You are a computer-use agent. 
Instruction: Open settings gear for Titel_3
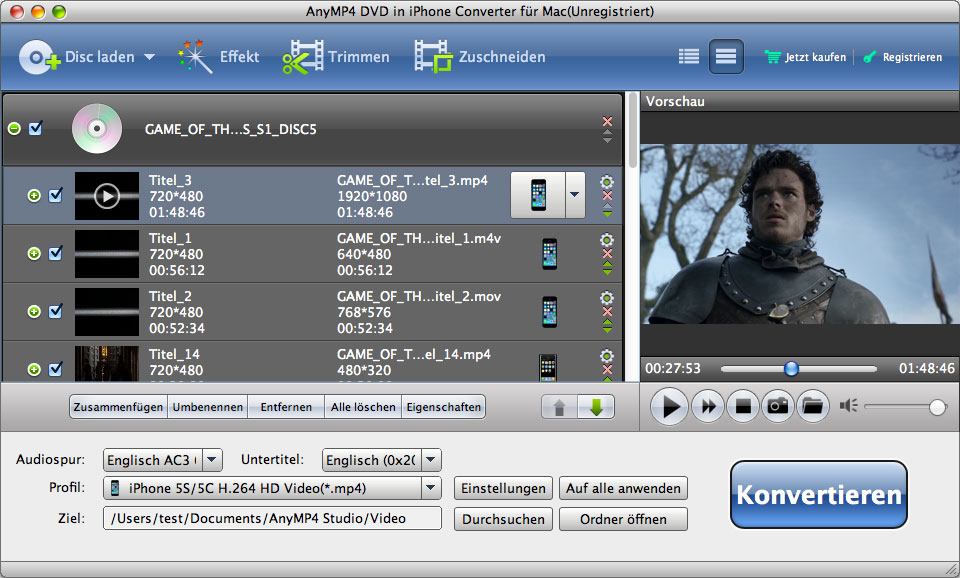click(607, 182)
